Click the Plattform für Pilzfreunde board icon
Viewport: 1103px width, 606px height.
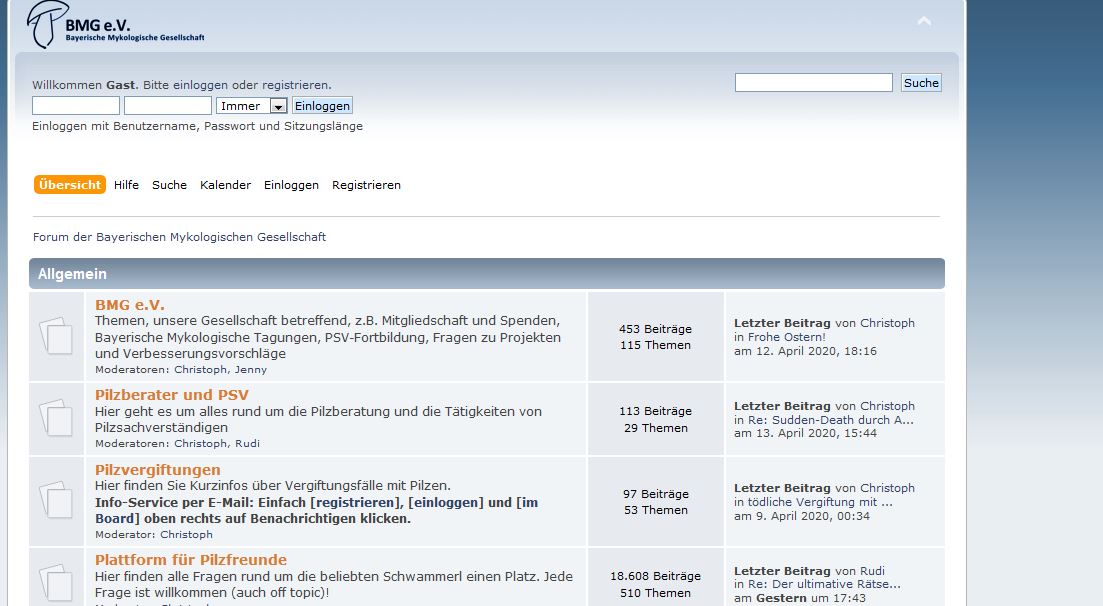click(x=57, y=582)
